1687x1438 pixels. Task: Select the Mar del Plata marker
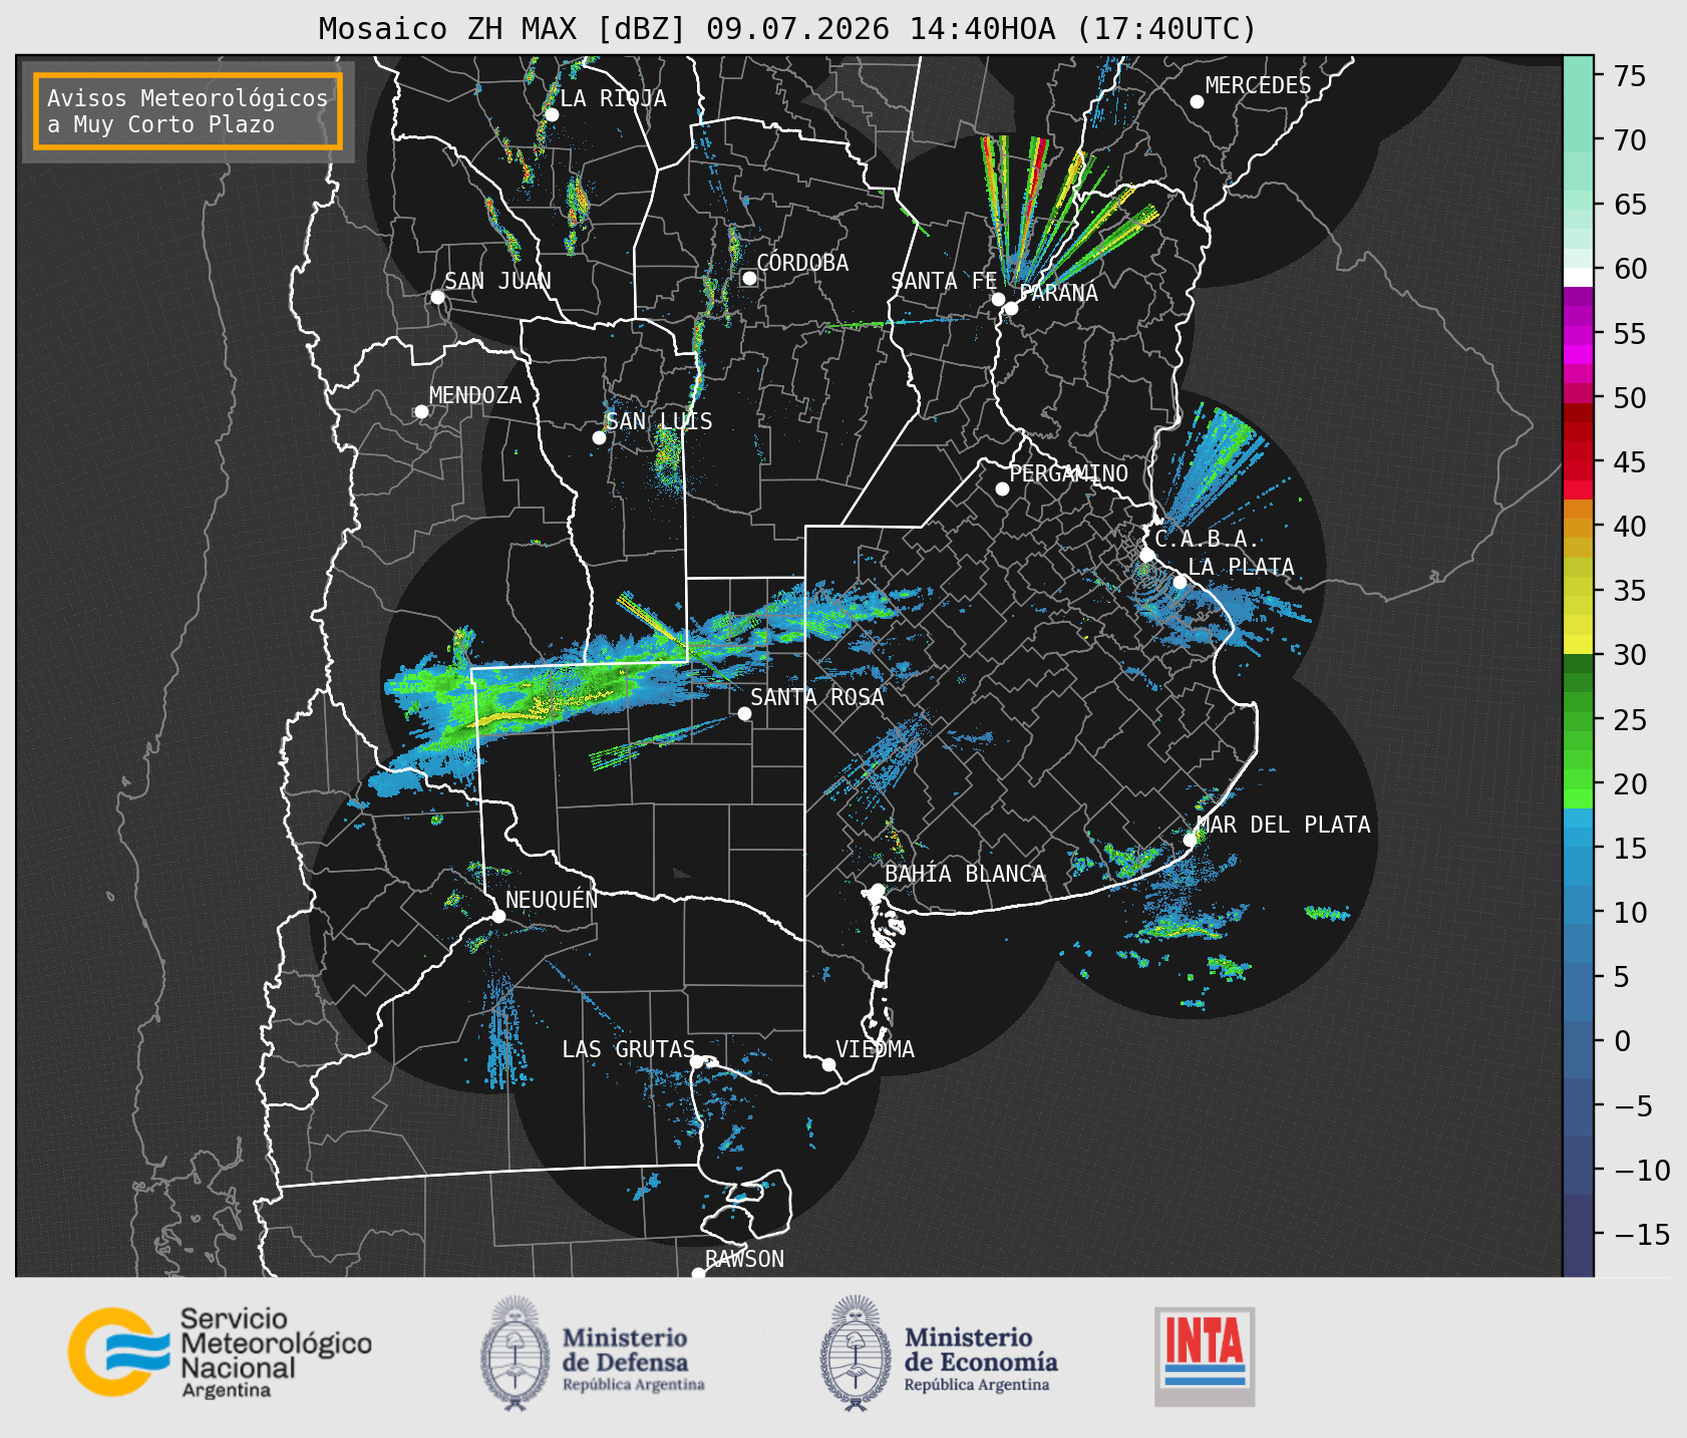pos(1190,840)
